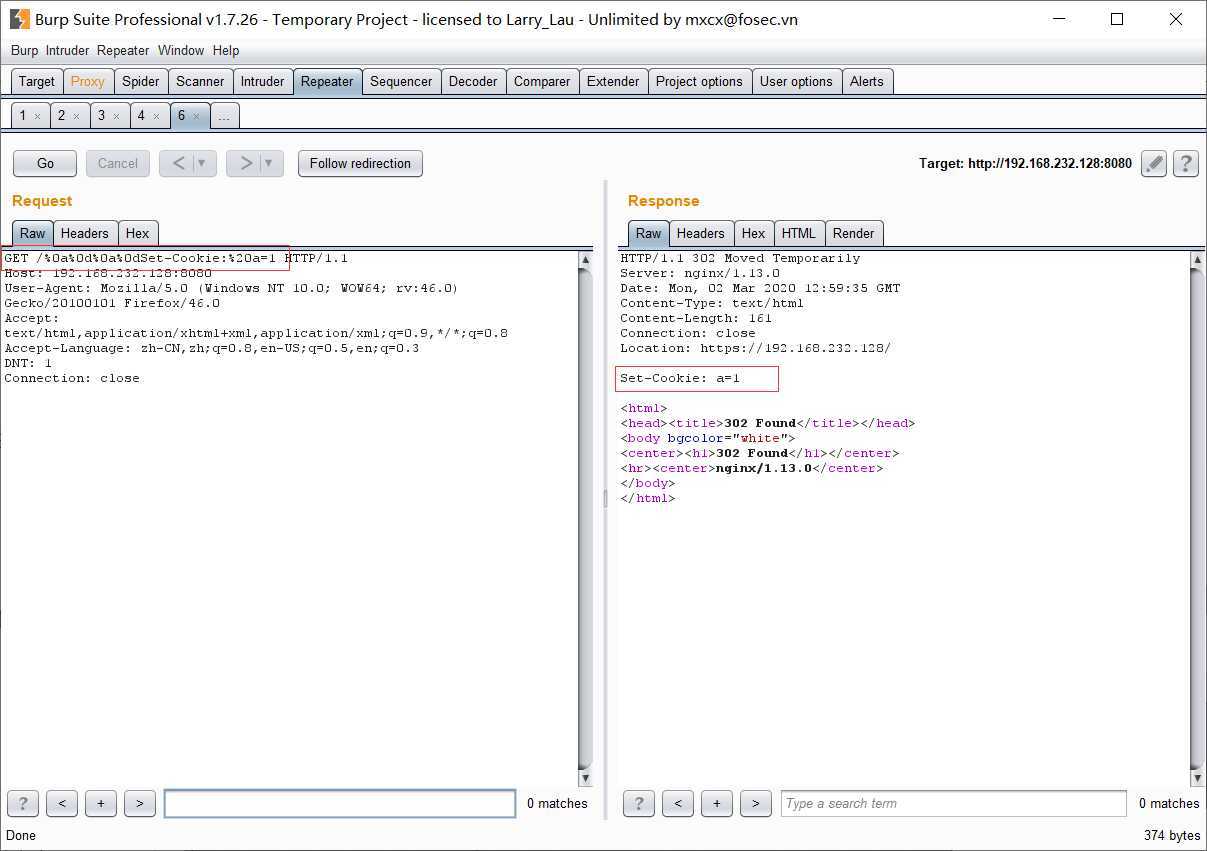Click the Burp Suite title bar logo

coord(19,19)
